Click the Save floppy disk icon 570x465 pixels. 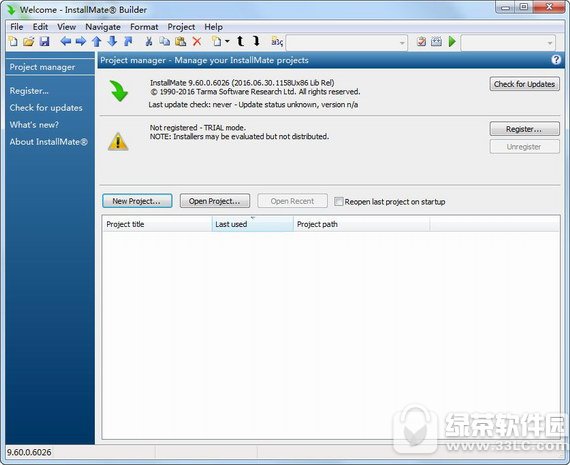(44, 41)
